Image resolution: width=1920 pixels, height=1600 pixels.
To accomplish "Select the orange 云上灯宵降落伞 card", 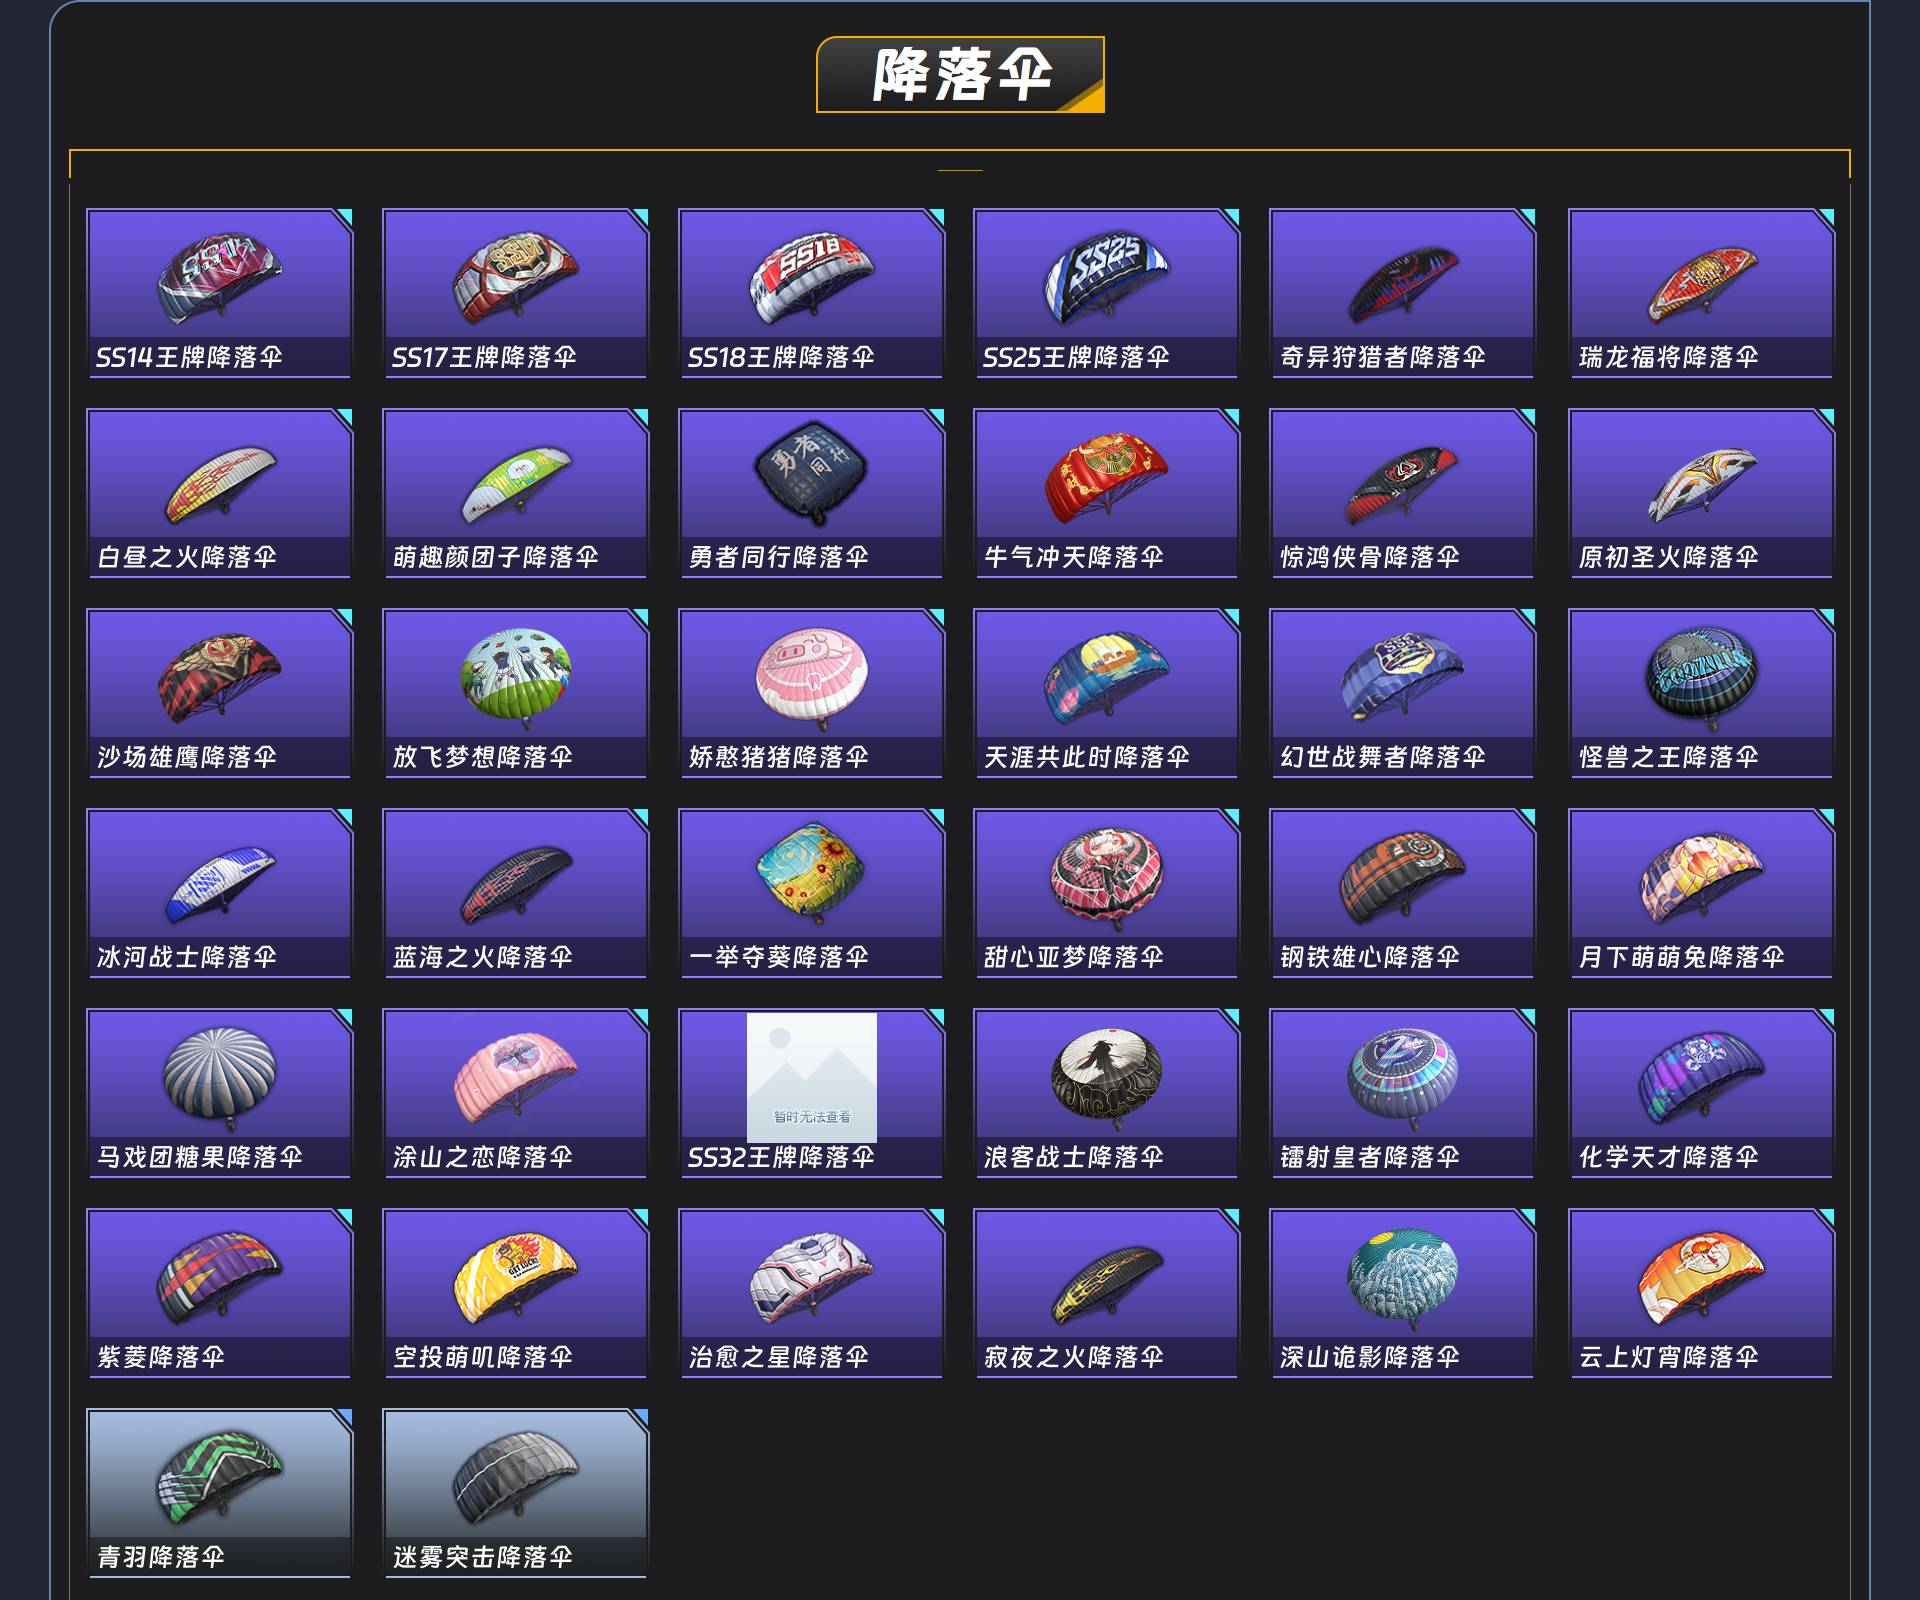I will coord(1701,1293).
